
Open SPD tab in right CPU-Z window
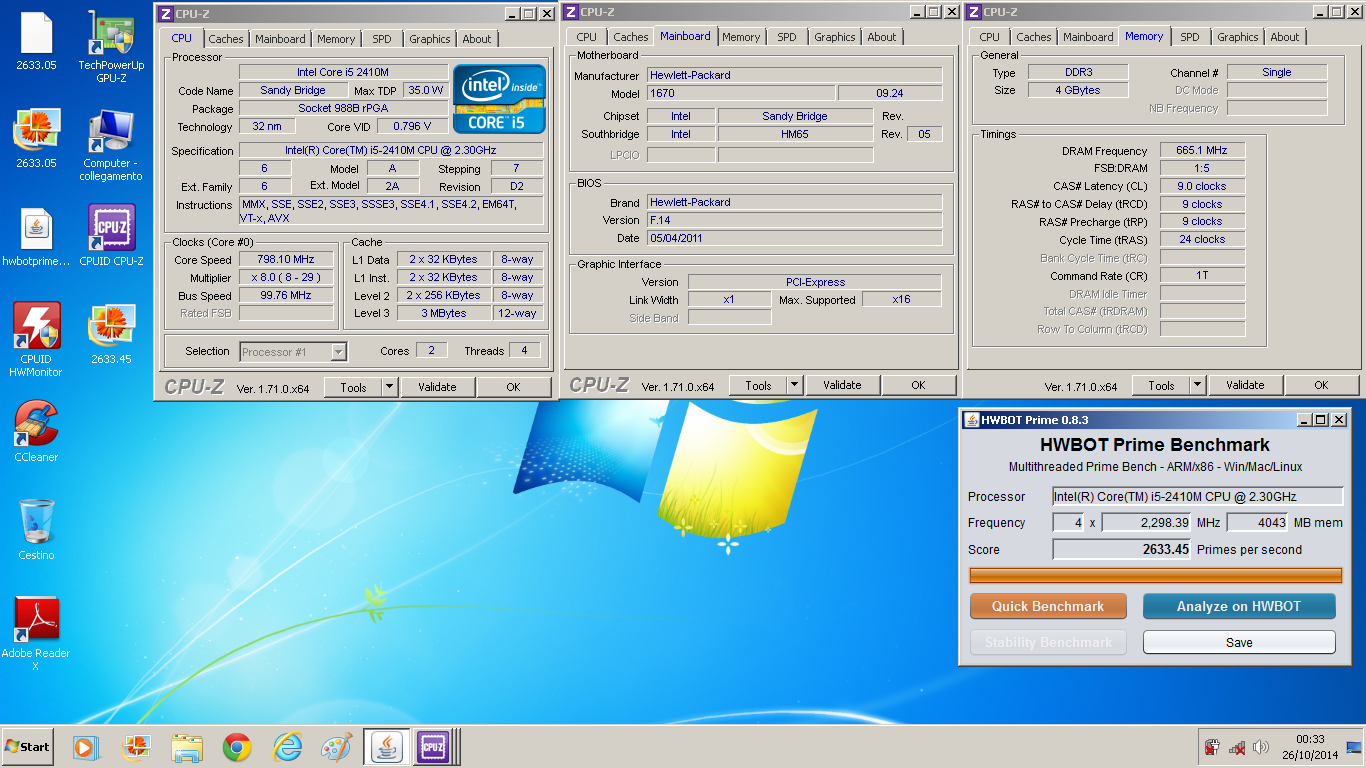click(1190, 37)
